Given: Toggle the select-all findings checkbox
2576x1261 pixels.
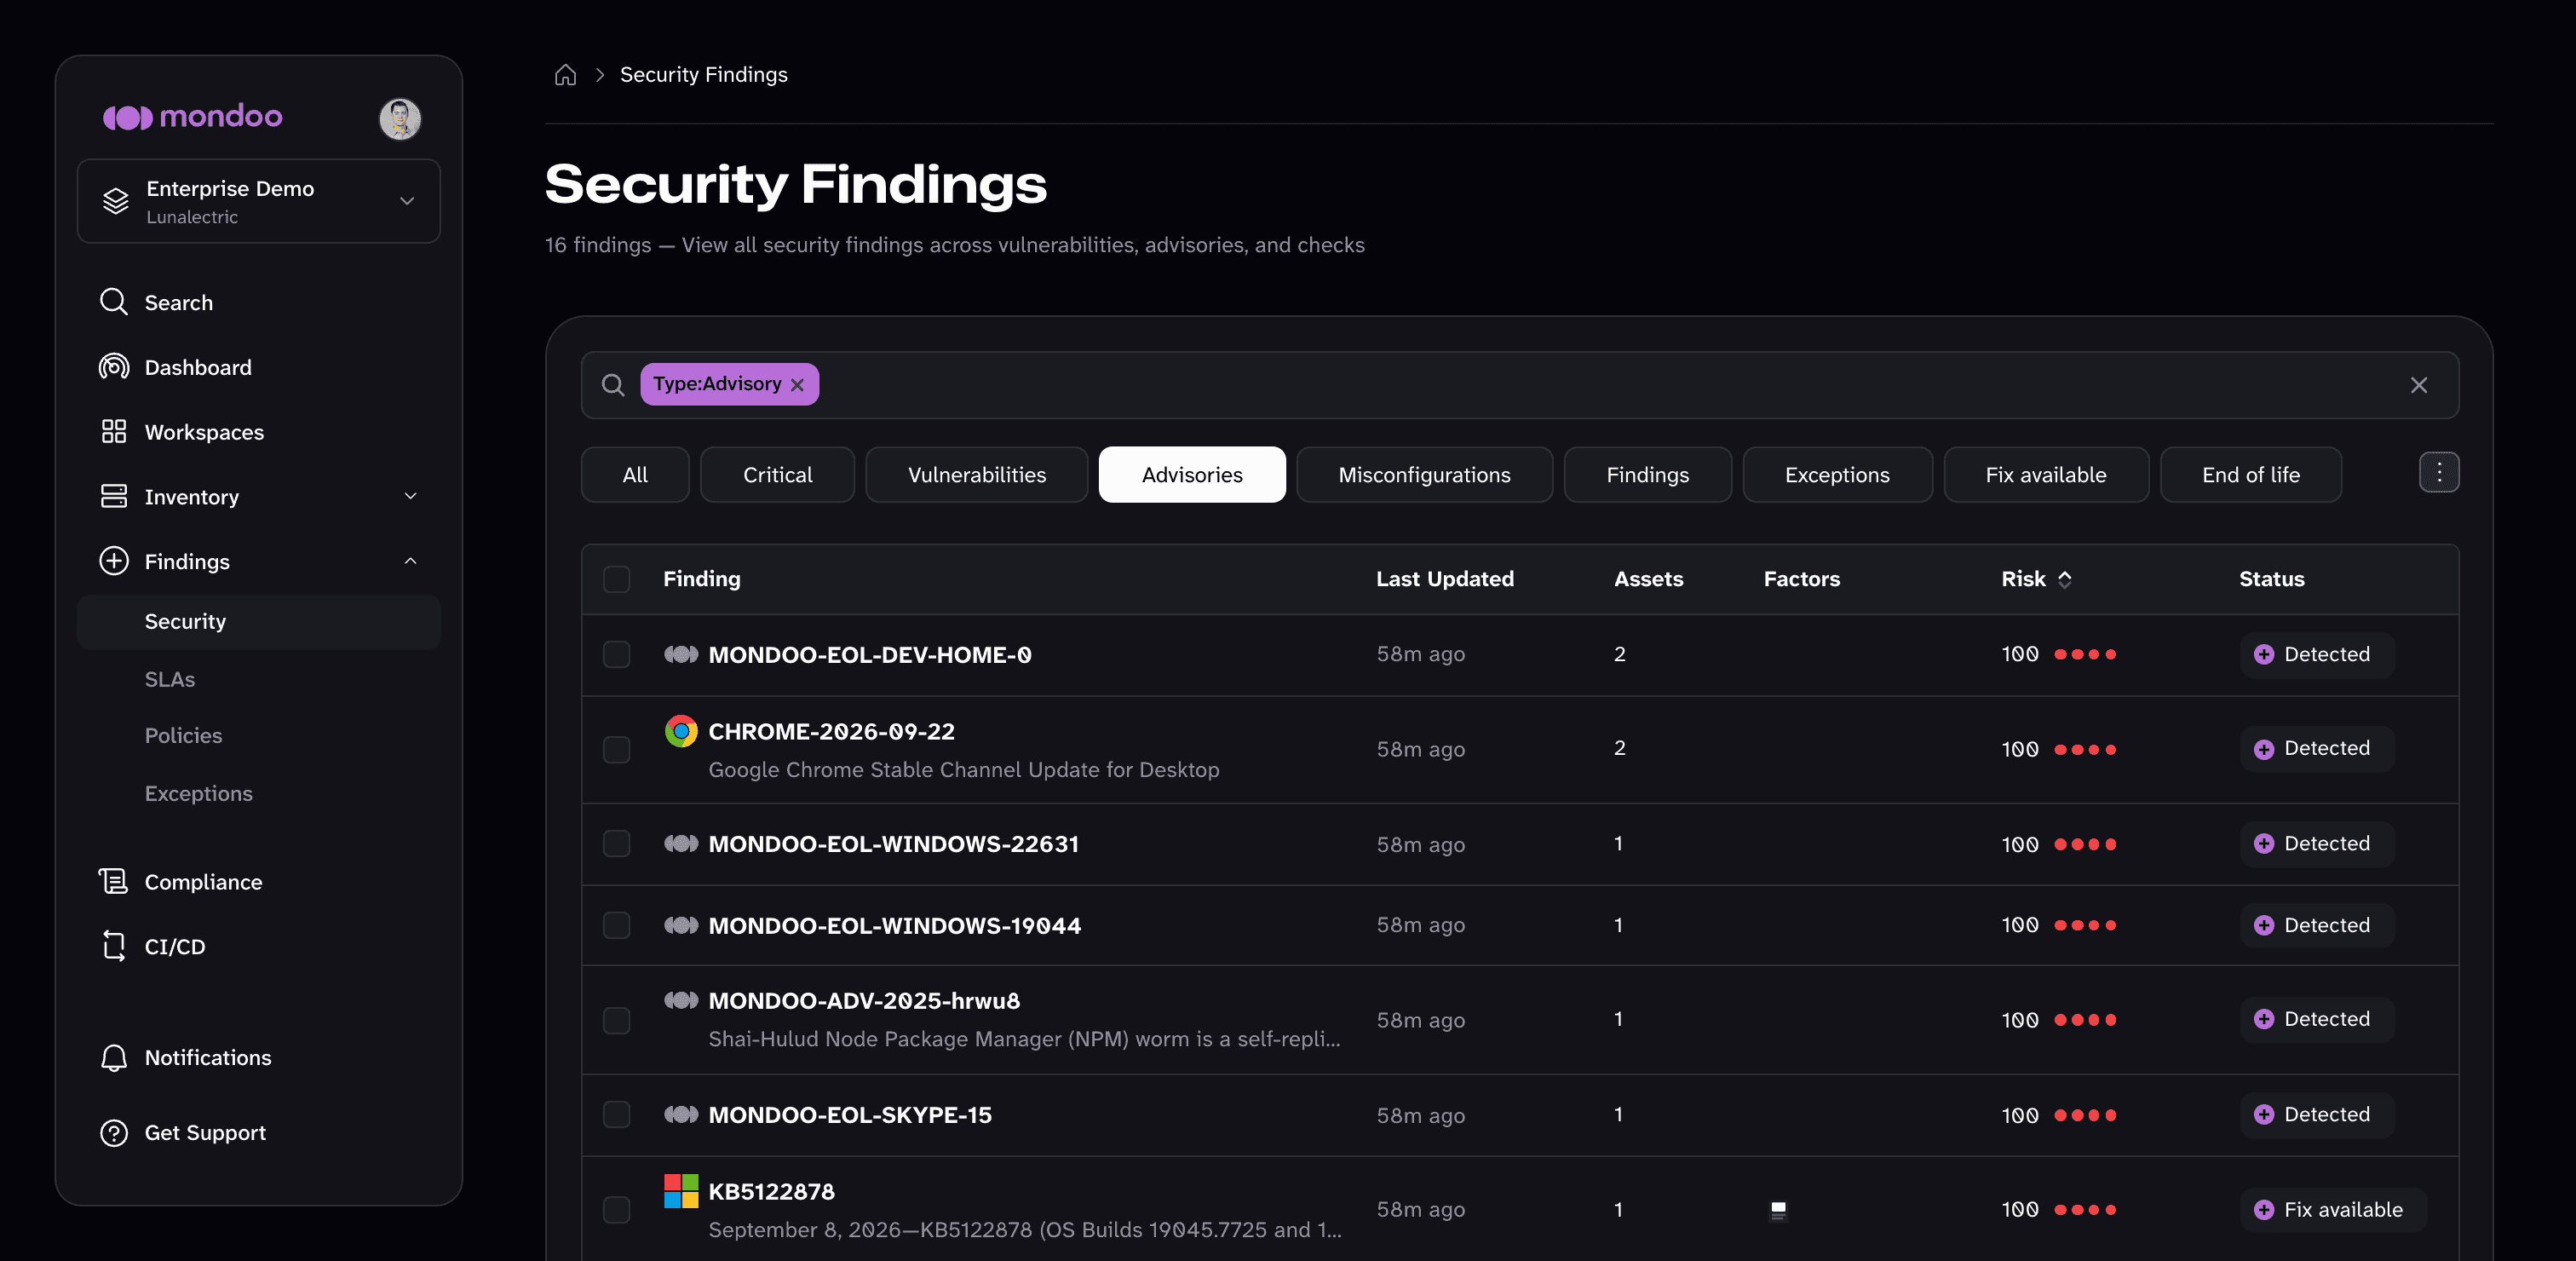Looking at the screenshot, I should 617,579.
